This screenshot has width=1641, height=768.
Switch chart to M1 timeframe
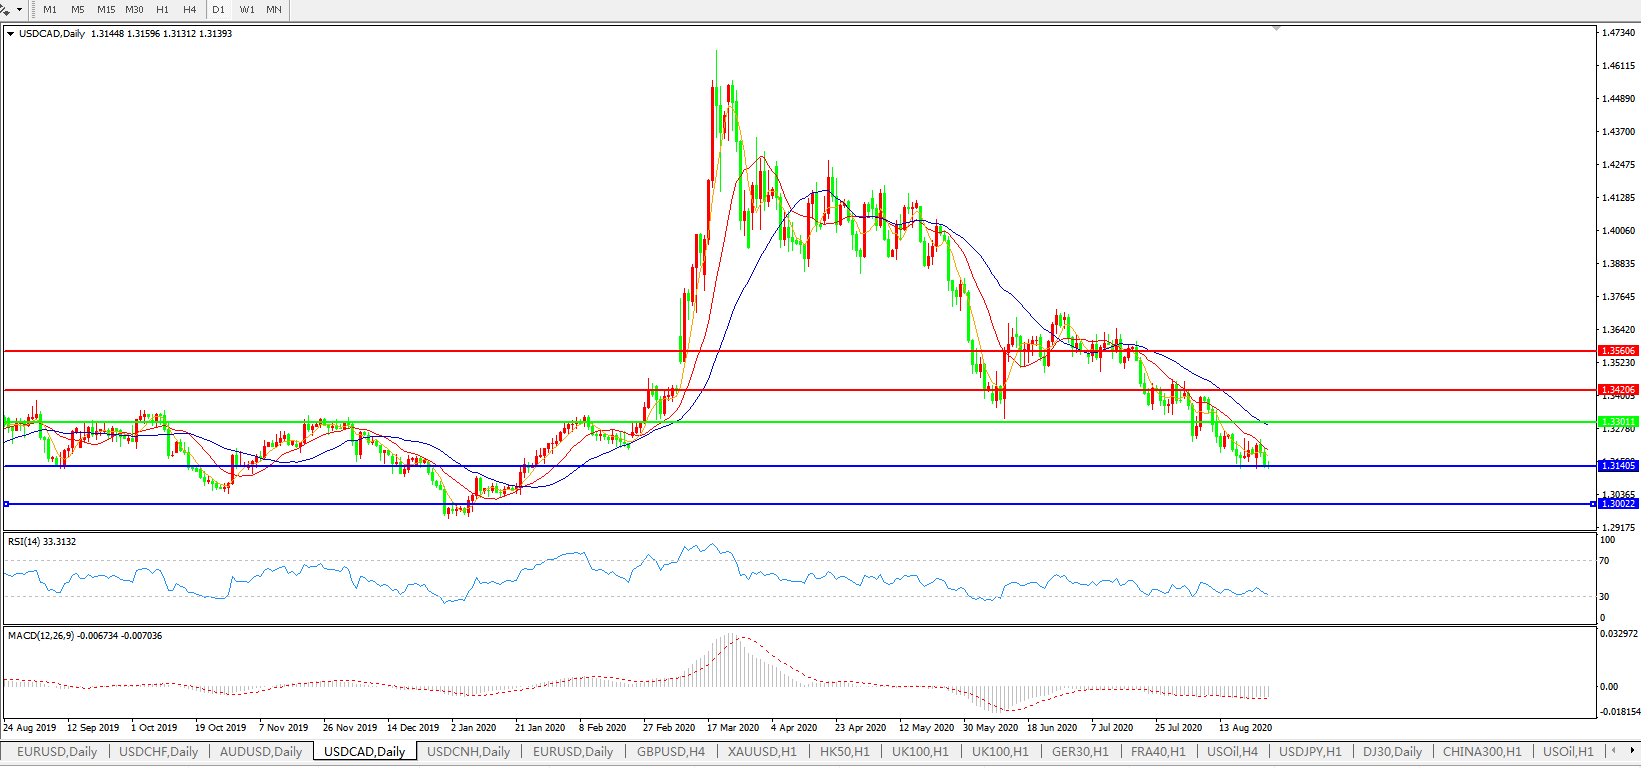pyautogui.click(x=49, y=9)
